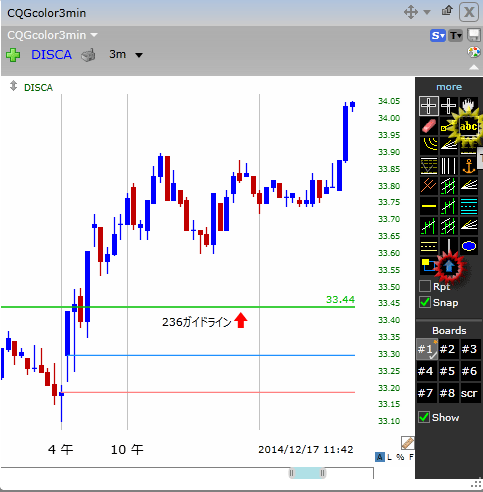
Task: Click the printer icon next to DISCA
Action: click(x=88, y=55)
